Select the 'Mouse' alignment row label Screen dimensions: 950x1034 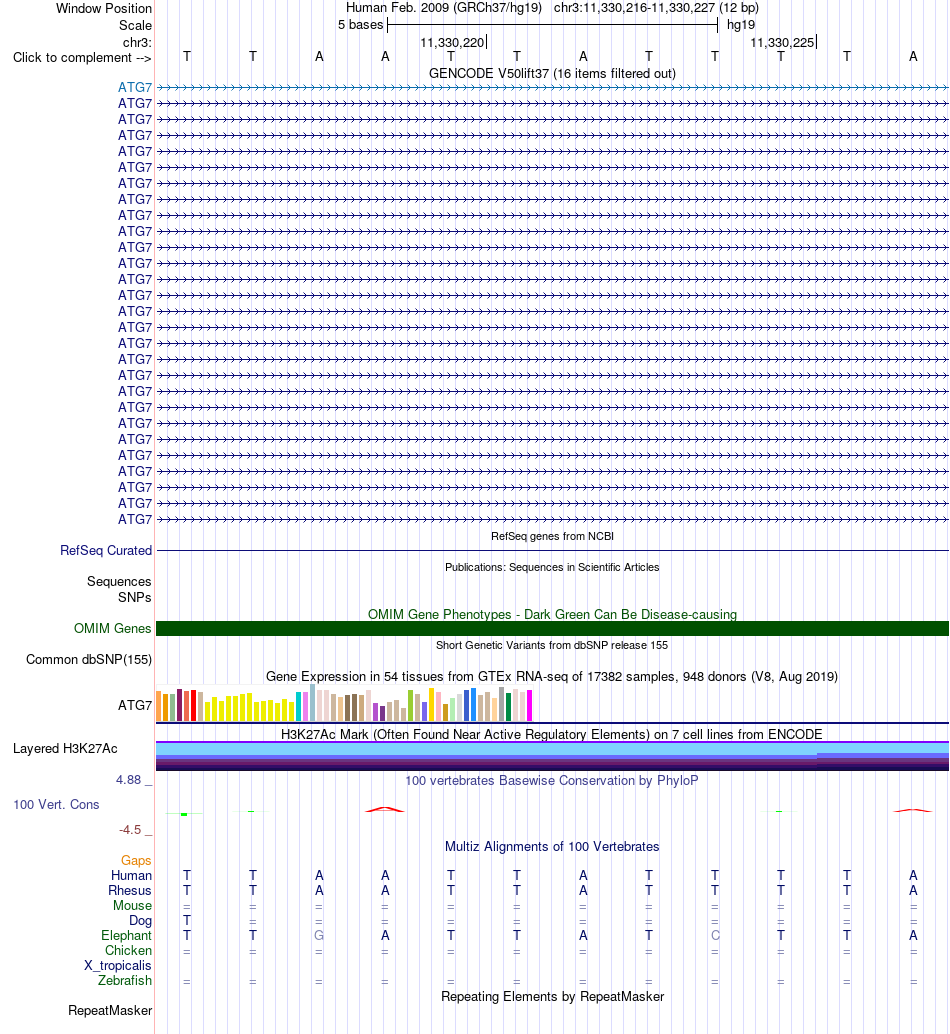click(132, 906)
